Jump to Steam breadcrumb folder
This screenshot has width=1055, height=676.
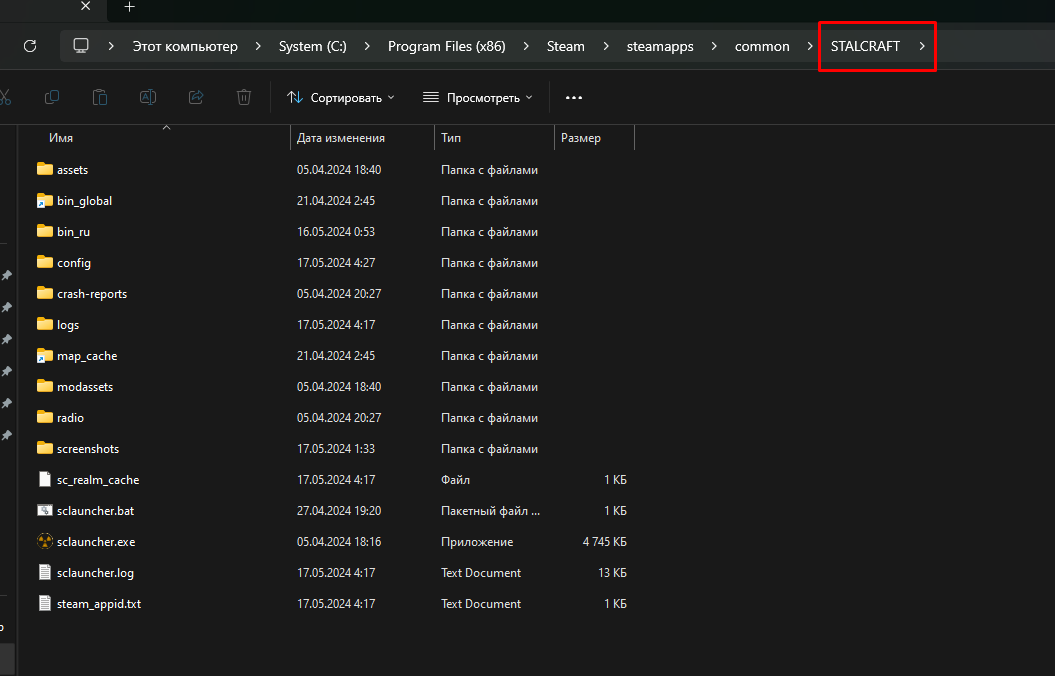pos(565,46)
